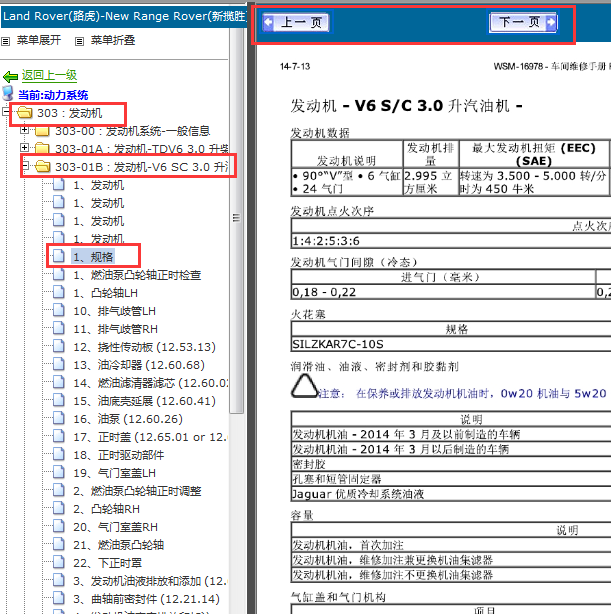Open 16、油泵 (12.60.26) document
Image resolution: width=611 pixels, height=614 pixels.
tap(128, 419)
